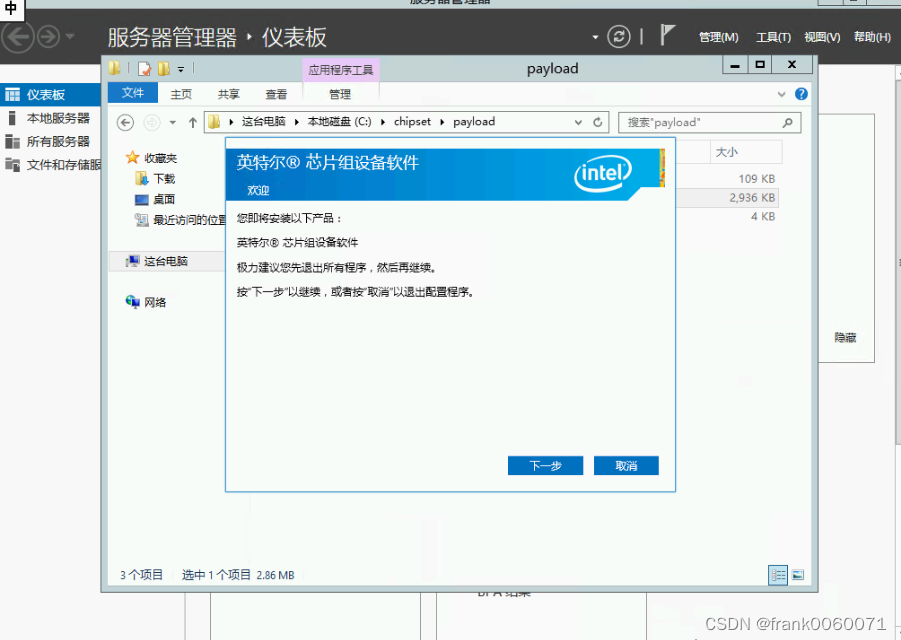This screenshot has width=901, height=640.
Task: Expand the ribbon with chevron arrow
Action: pyautogui.click(x=781, y=94)
